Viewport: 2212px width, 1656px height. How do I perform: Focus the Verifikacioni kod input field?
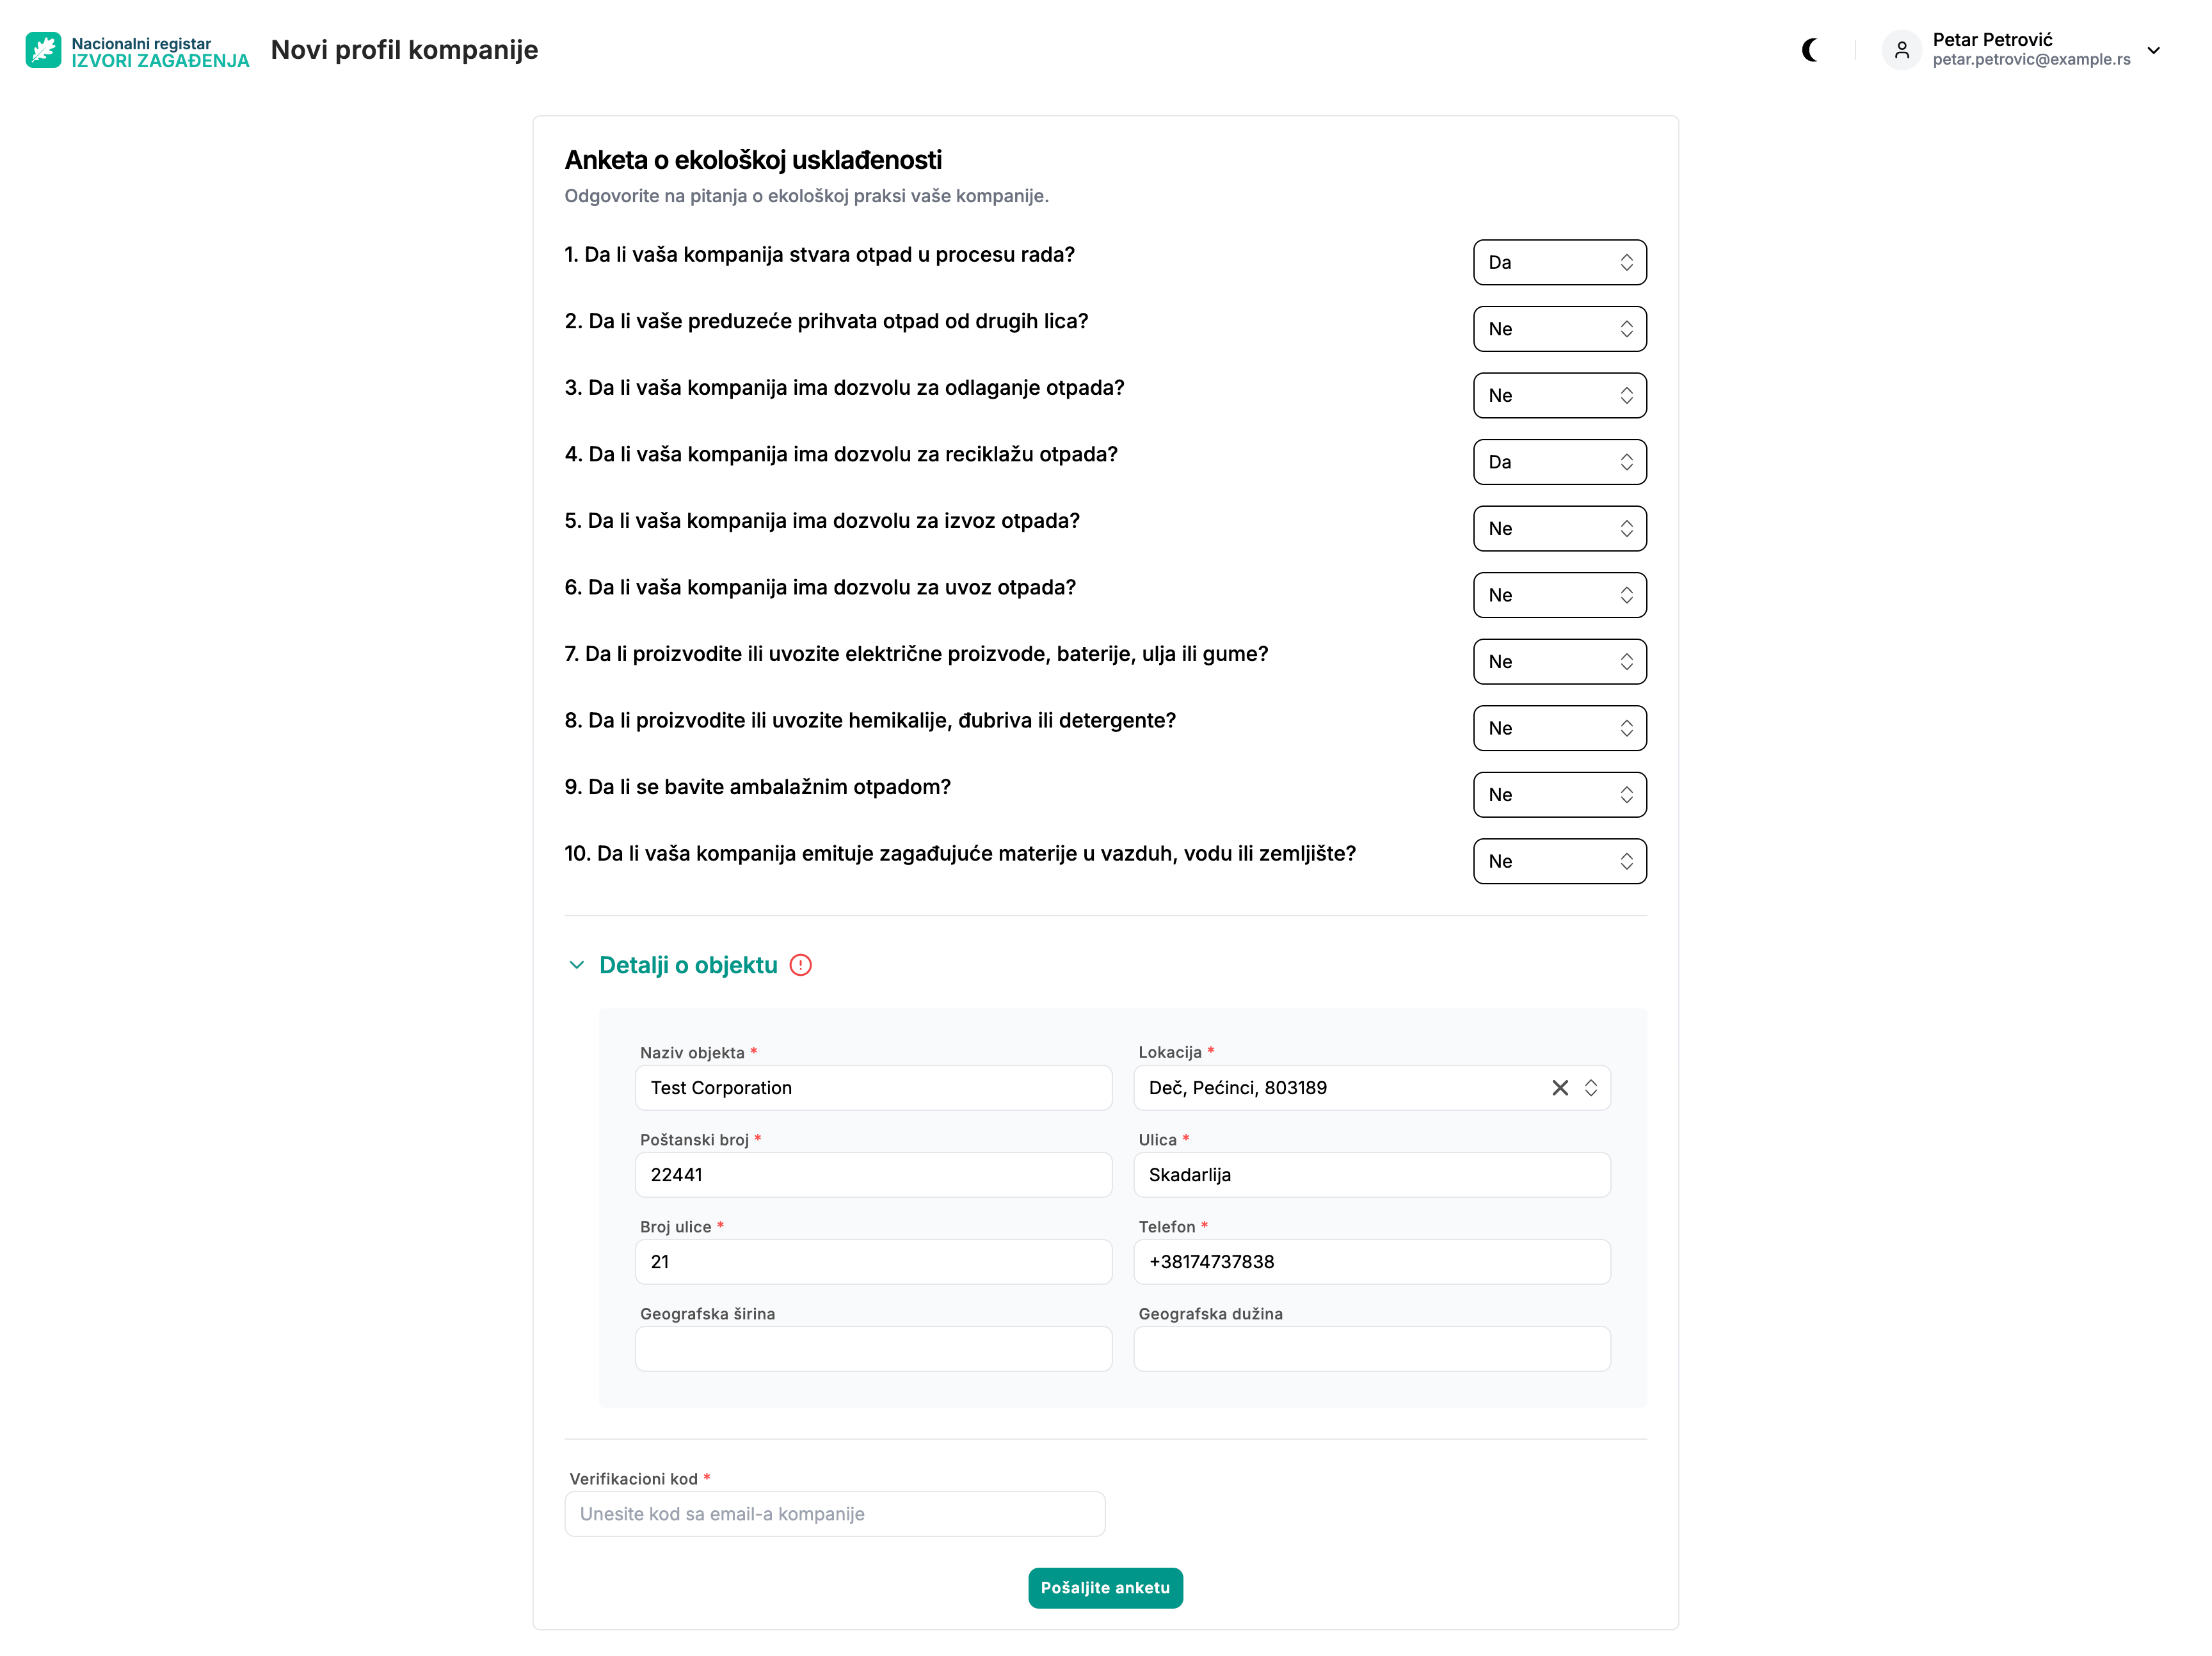coord(835,1513)
